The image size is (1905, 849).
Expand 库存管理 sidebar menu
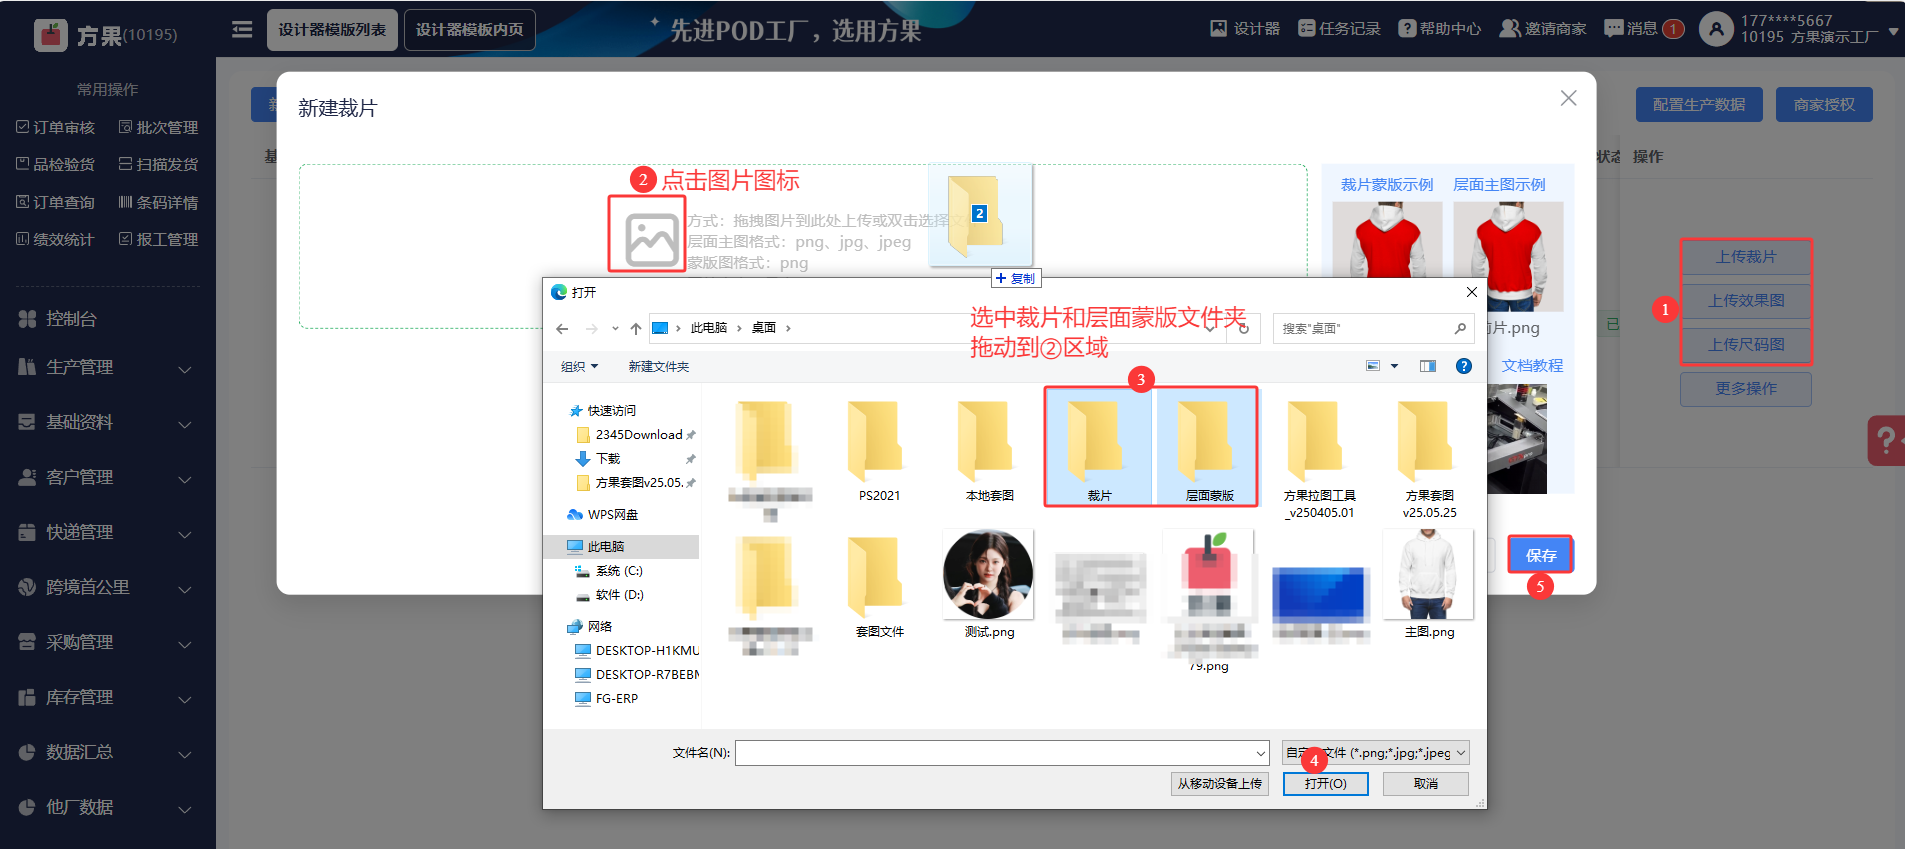point(107,697)
